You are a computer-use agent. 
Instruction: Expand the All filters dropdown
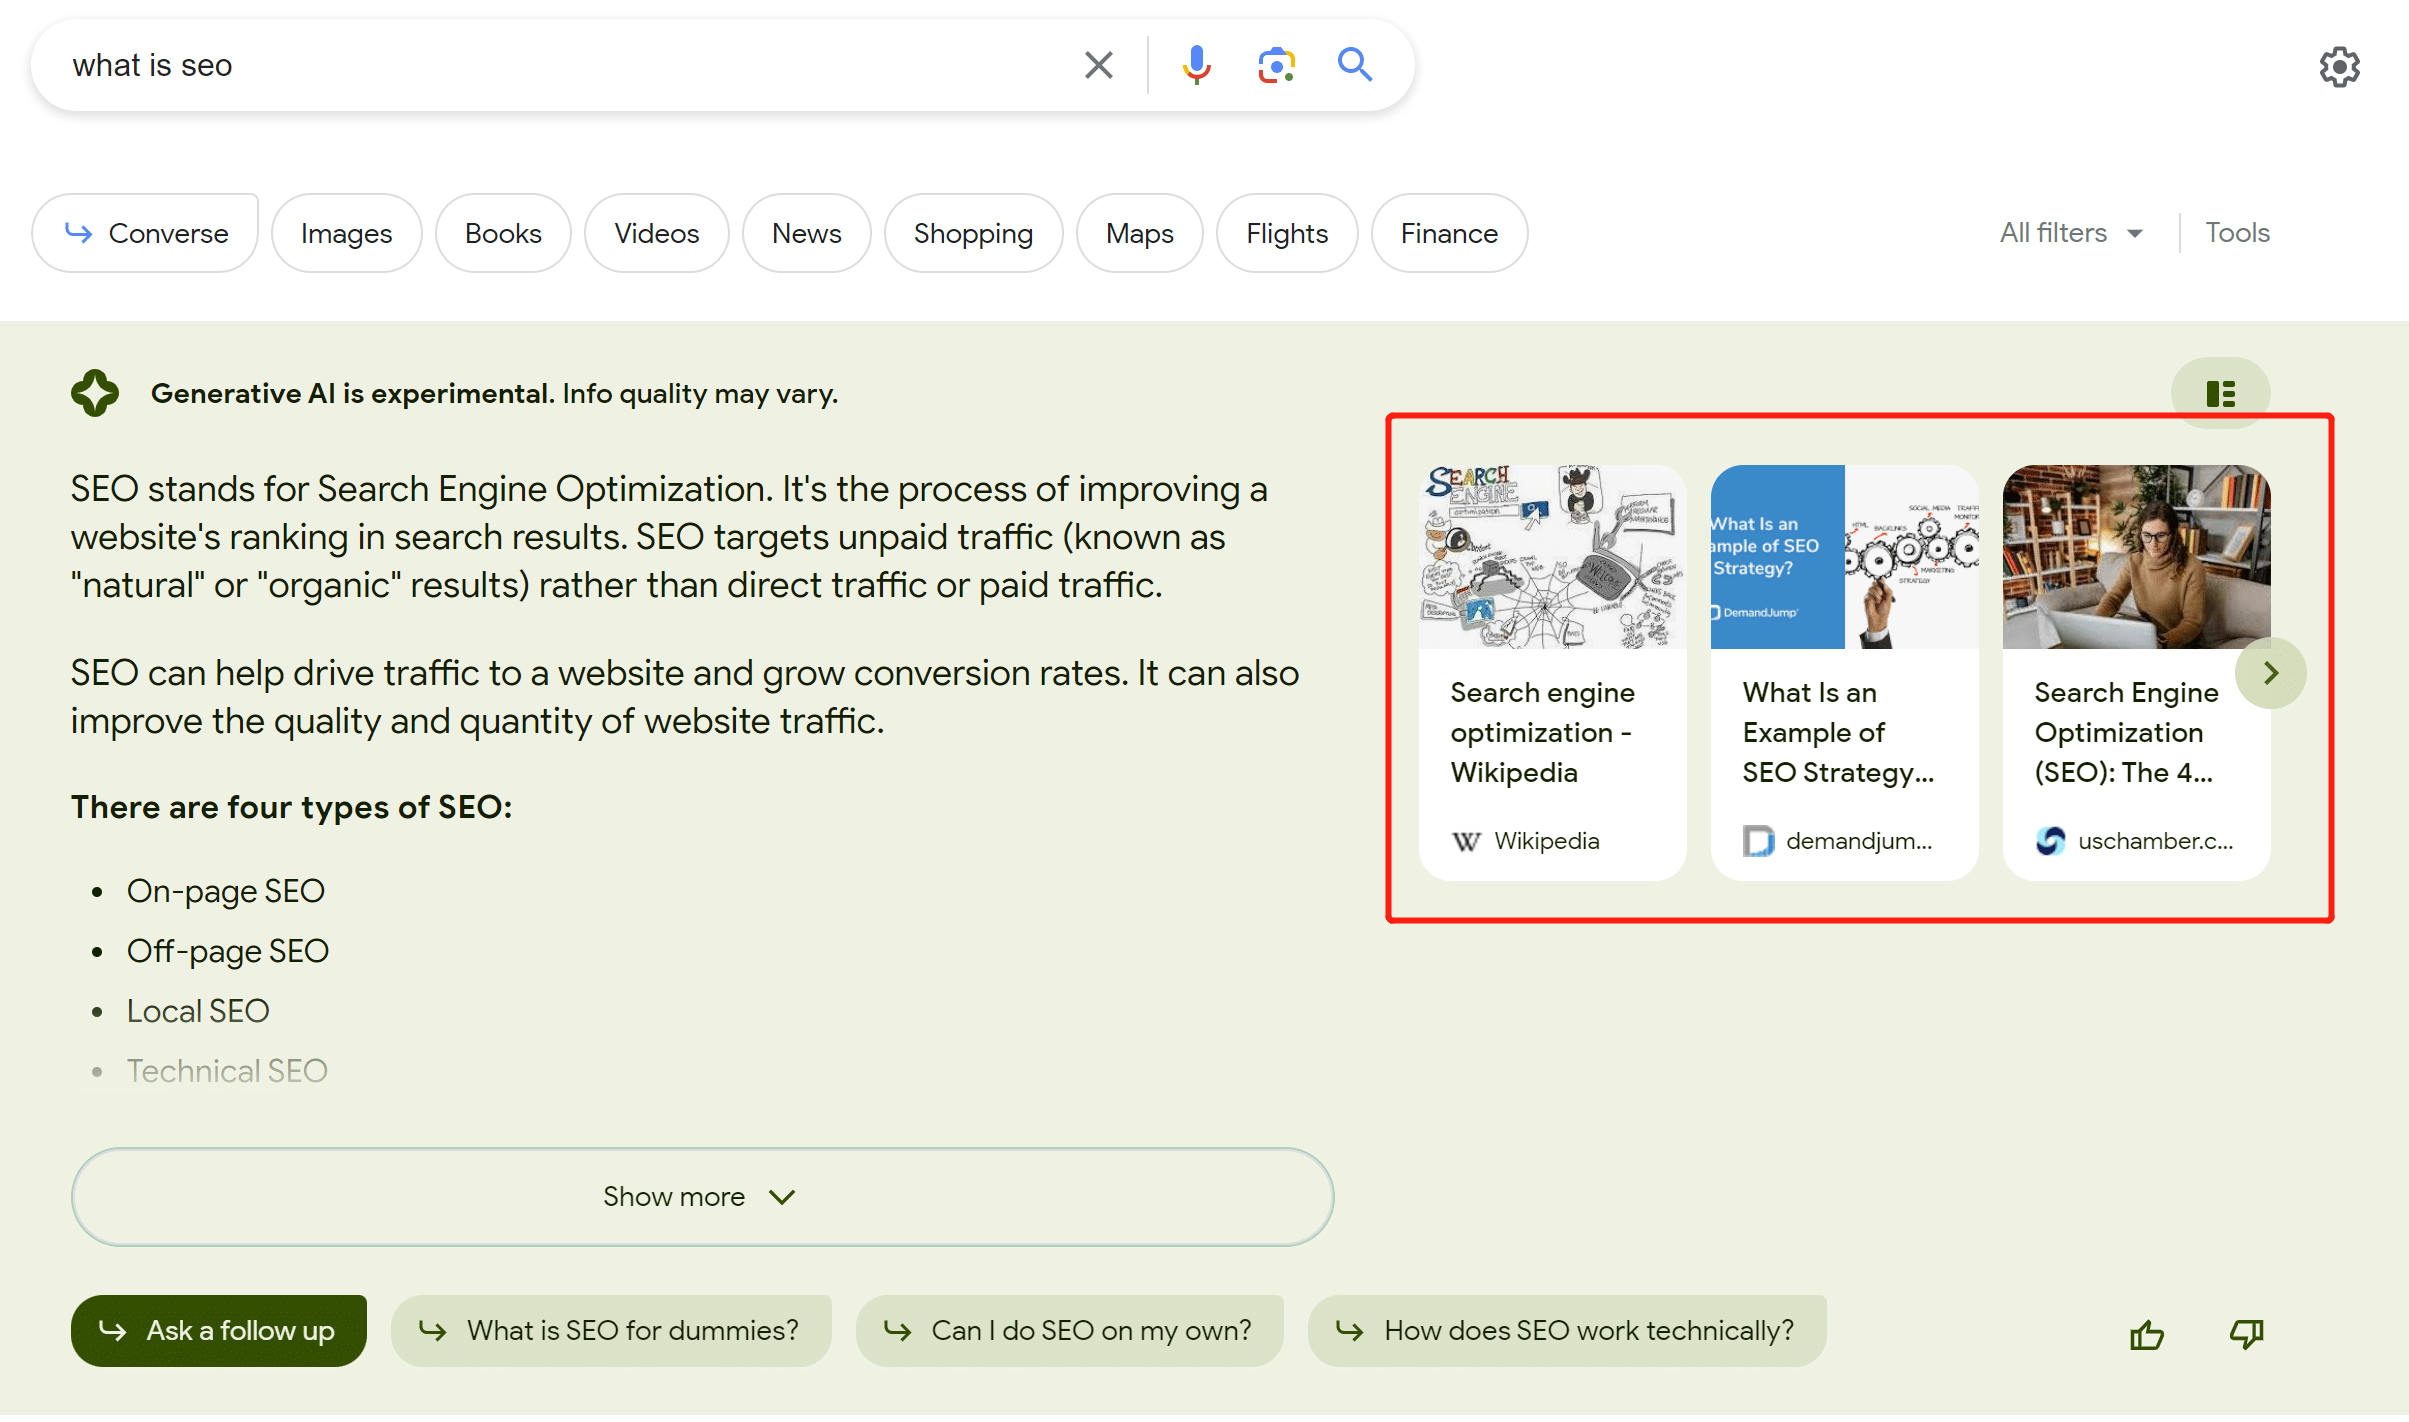pyautogui.click(x=2070, y=233)
